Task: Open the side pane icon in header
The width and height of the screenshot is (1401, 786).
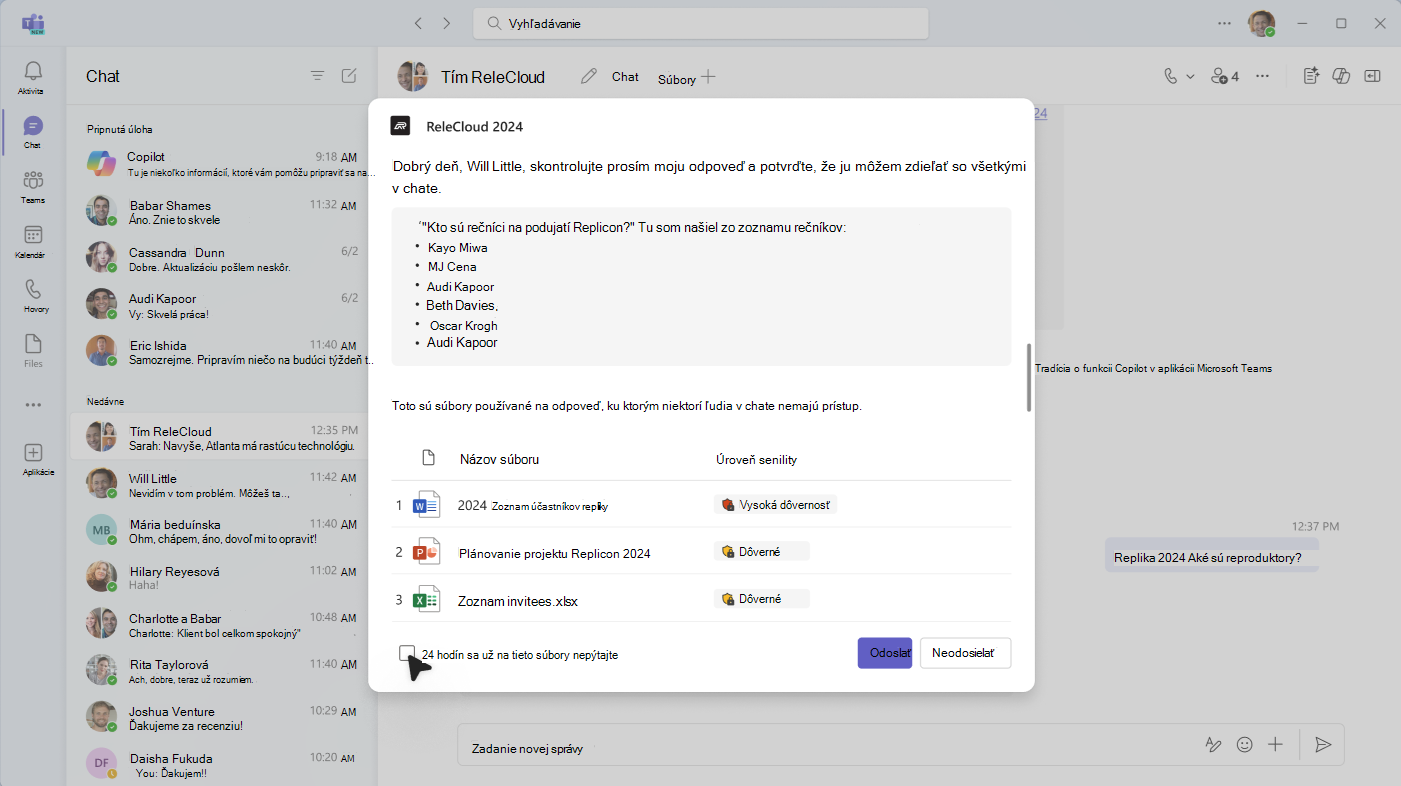Action: coord(1373,76)
